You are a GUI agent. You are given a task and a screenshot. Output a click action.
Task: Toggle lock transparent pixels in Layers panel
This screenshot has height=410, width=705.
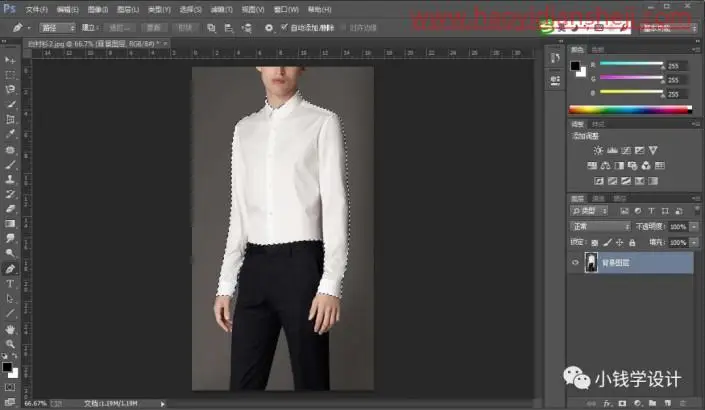click(594, 243)
